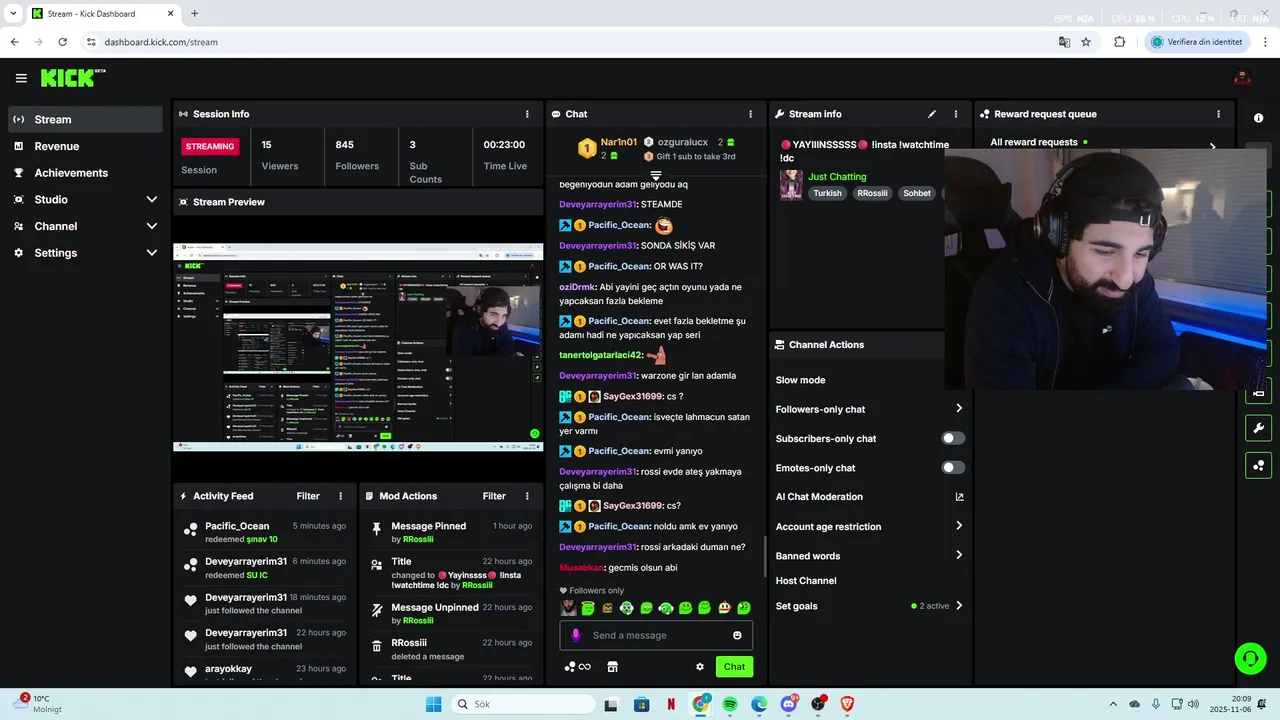Open the Activity Feed Filter
The image size is (1280, 720).
pyautogui.click(x=308, y=496)
